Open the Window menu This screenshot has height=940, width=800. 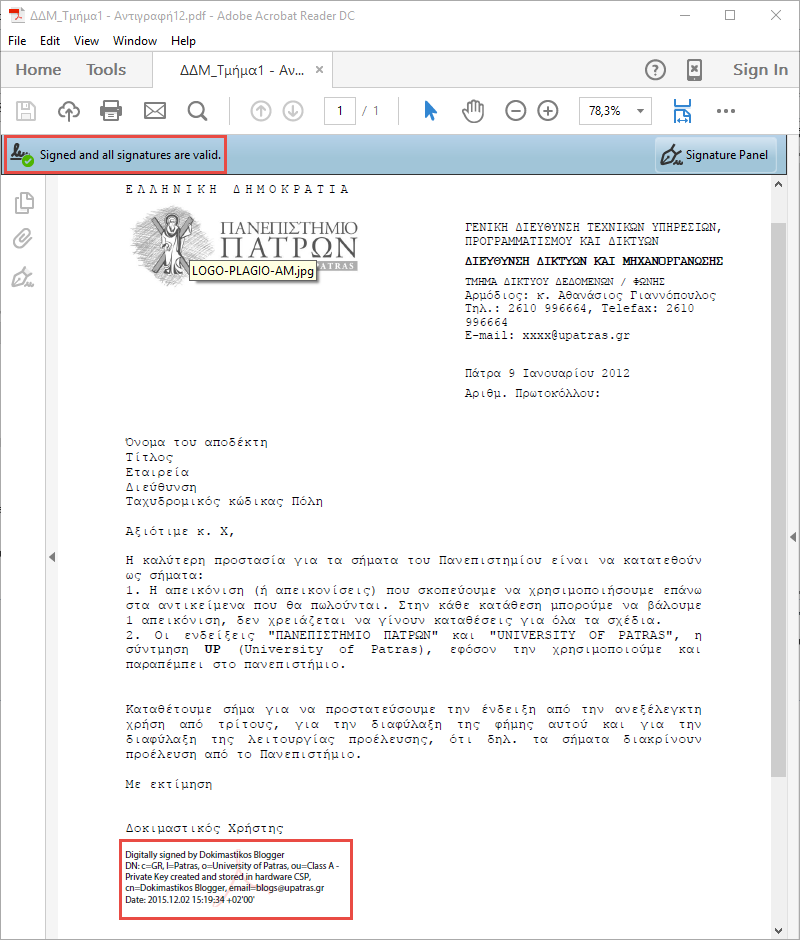(135, 41)
